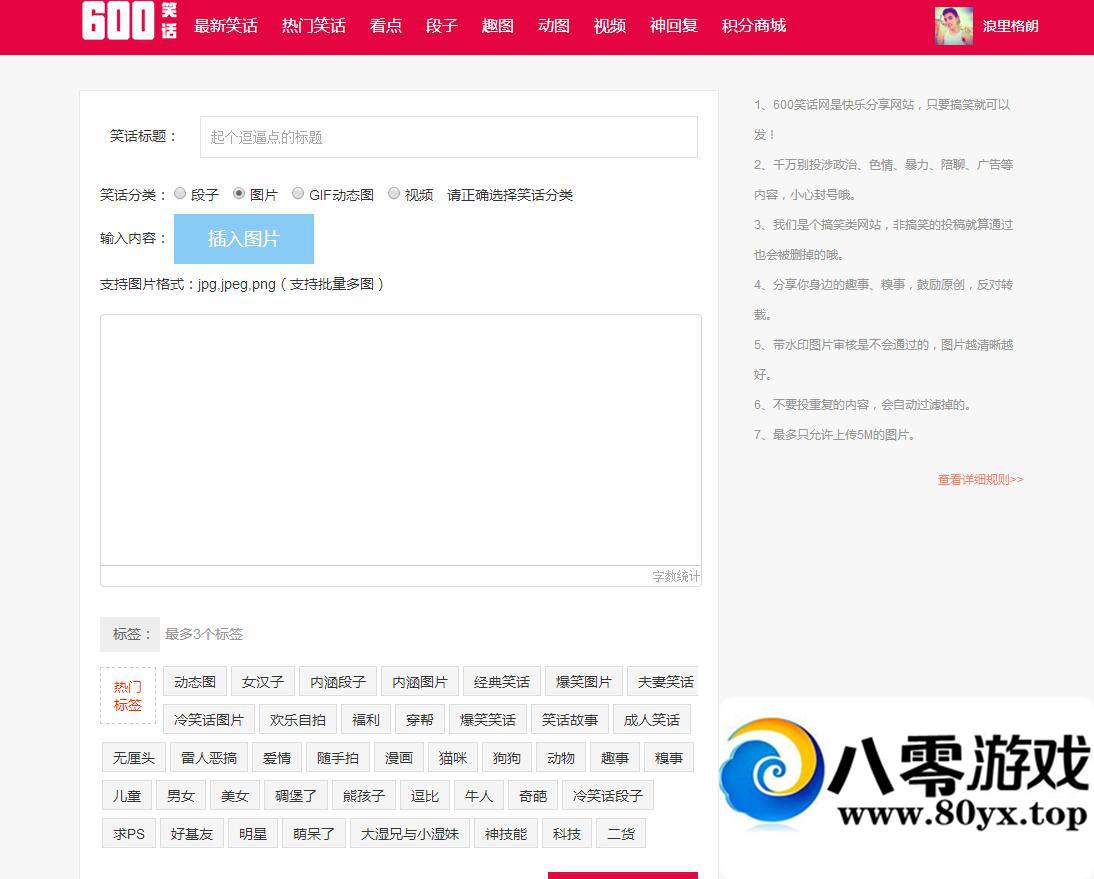Image resolution: width=1094 pixels, height=879 pixels.
Task: Click inside the large content text area
Action: (x=400, y=440)
